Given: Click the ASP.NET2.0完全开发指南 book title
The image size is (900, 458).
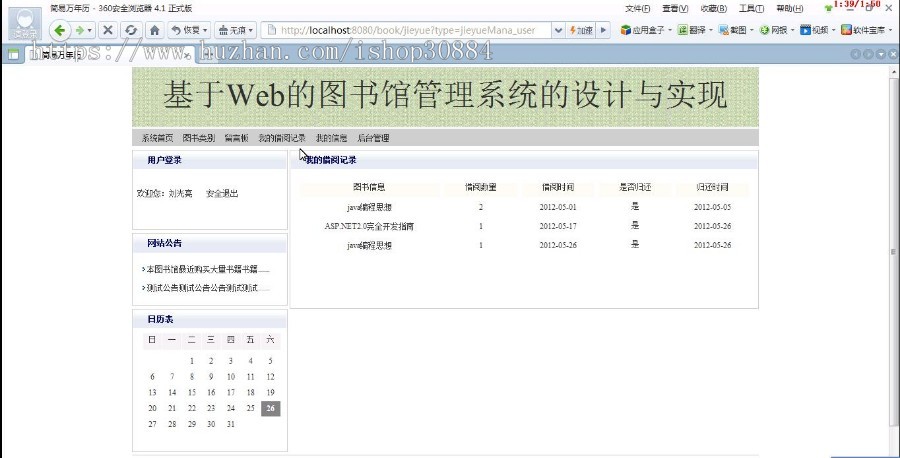Looking at the screenshot, I should coord(369,226).
